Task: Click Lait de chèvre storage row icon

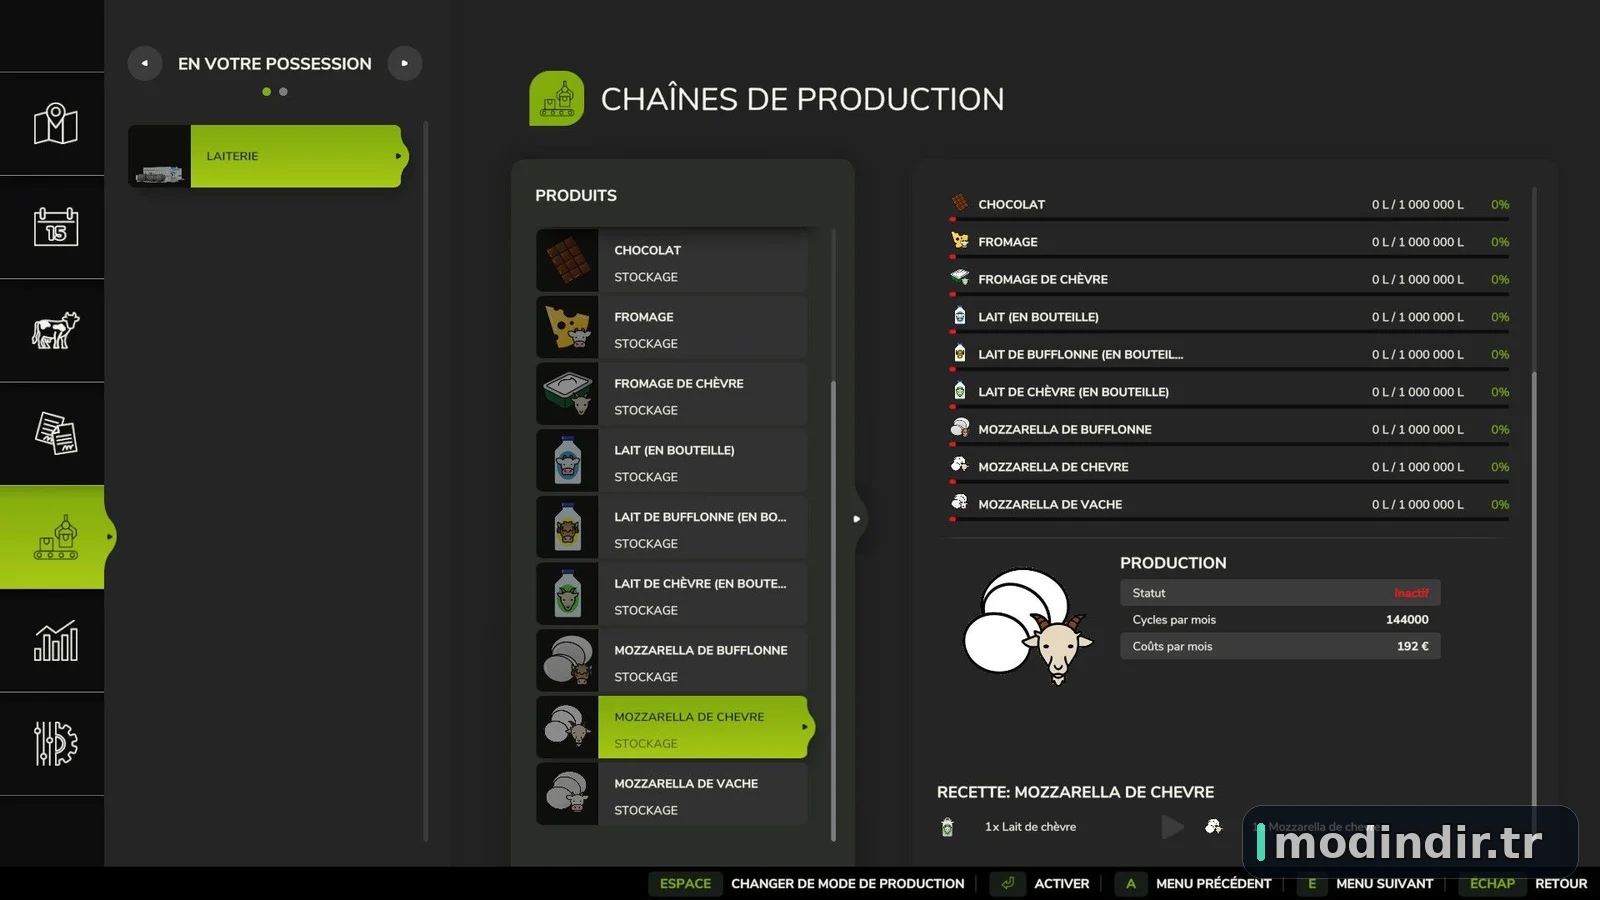Action: [x=960, y=391]
